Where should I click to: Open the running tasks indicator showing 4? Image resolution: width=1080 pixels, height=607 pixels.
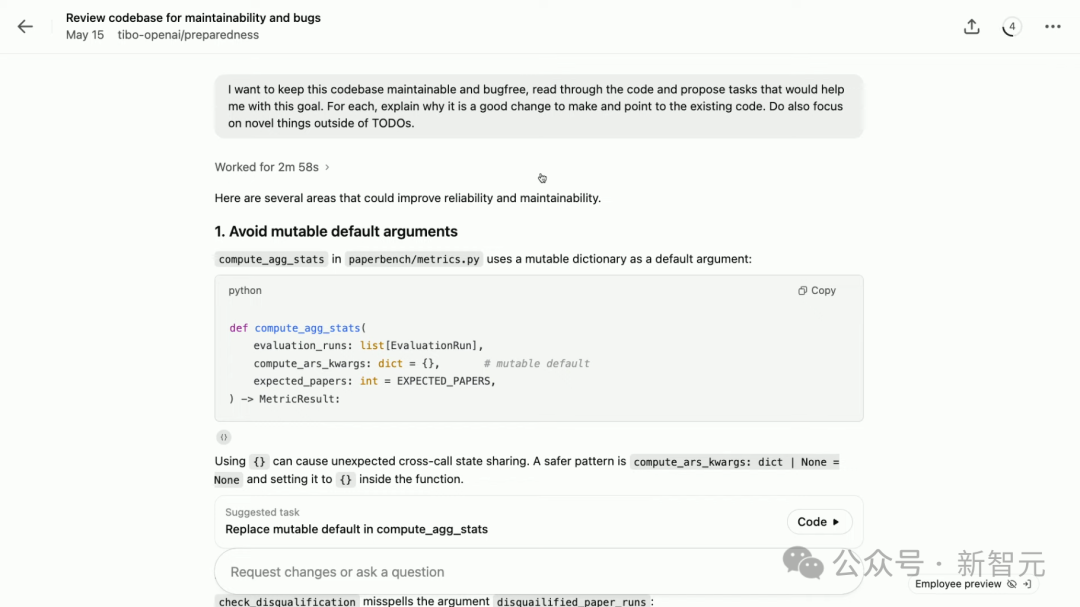tap(1012, 27)
